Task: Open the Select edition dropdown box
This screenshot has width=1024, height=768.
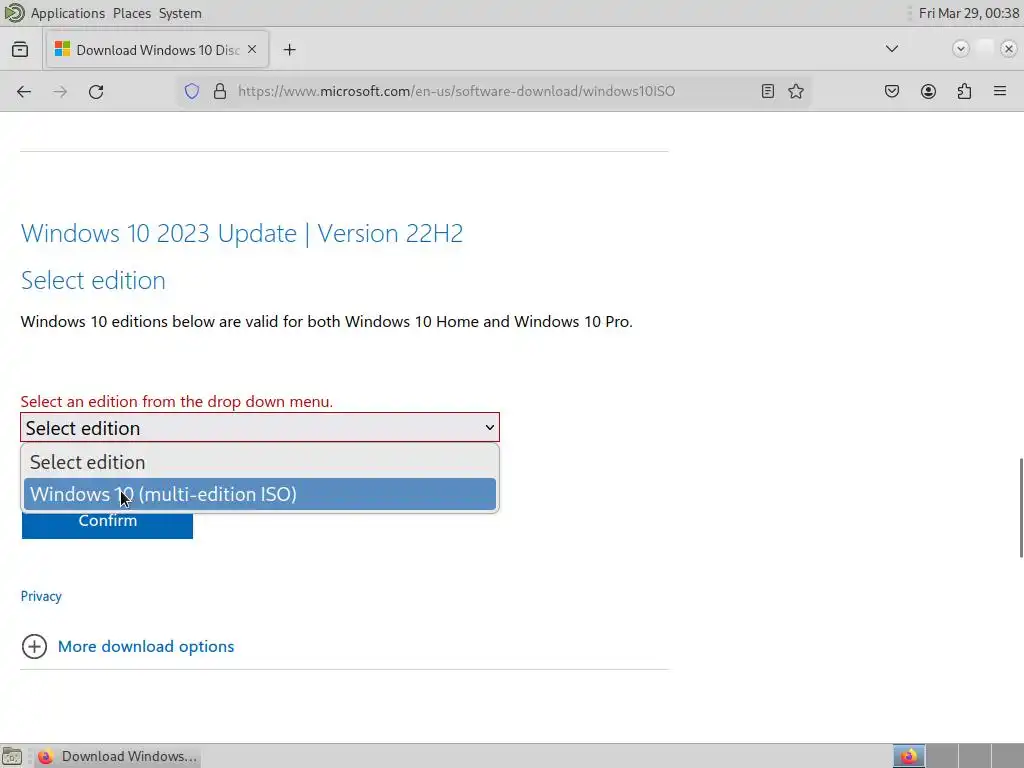Action: click(x=260, y=428)
